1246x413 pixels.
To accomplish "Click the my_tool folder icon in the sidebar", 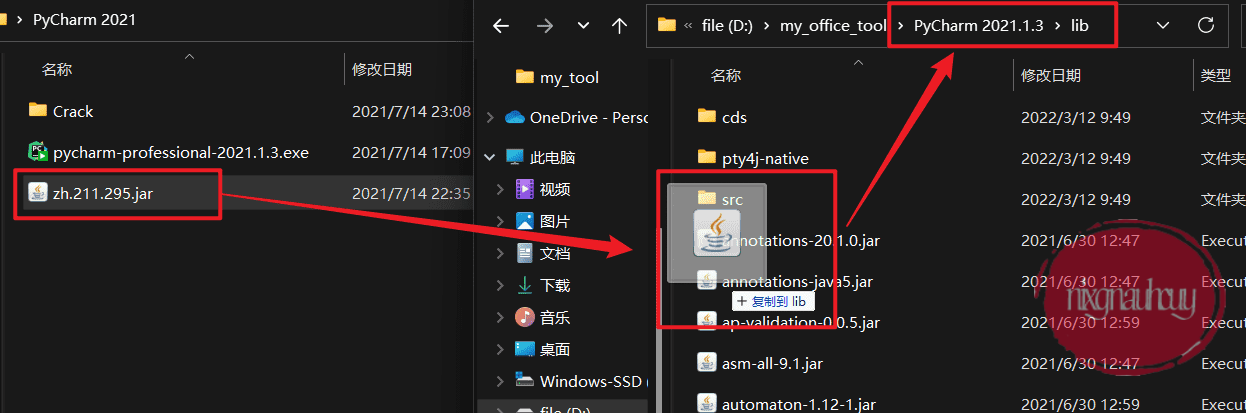I will click(x=524, y=77).
